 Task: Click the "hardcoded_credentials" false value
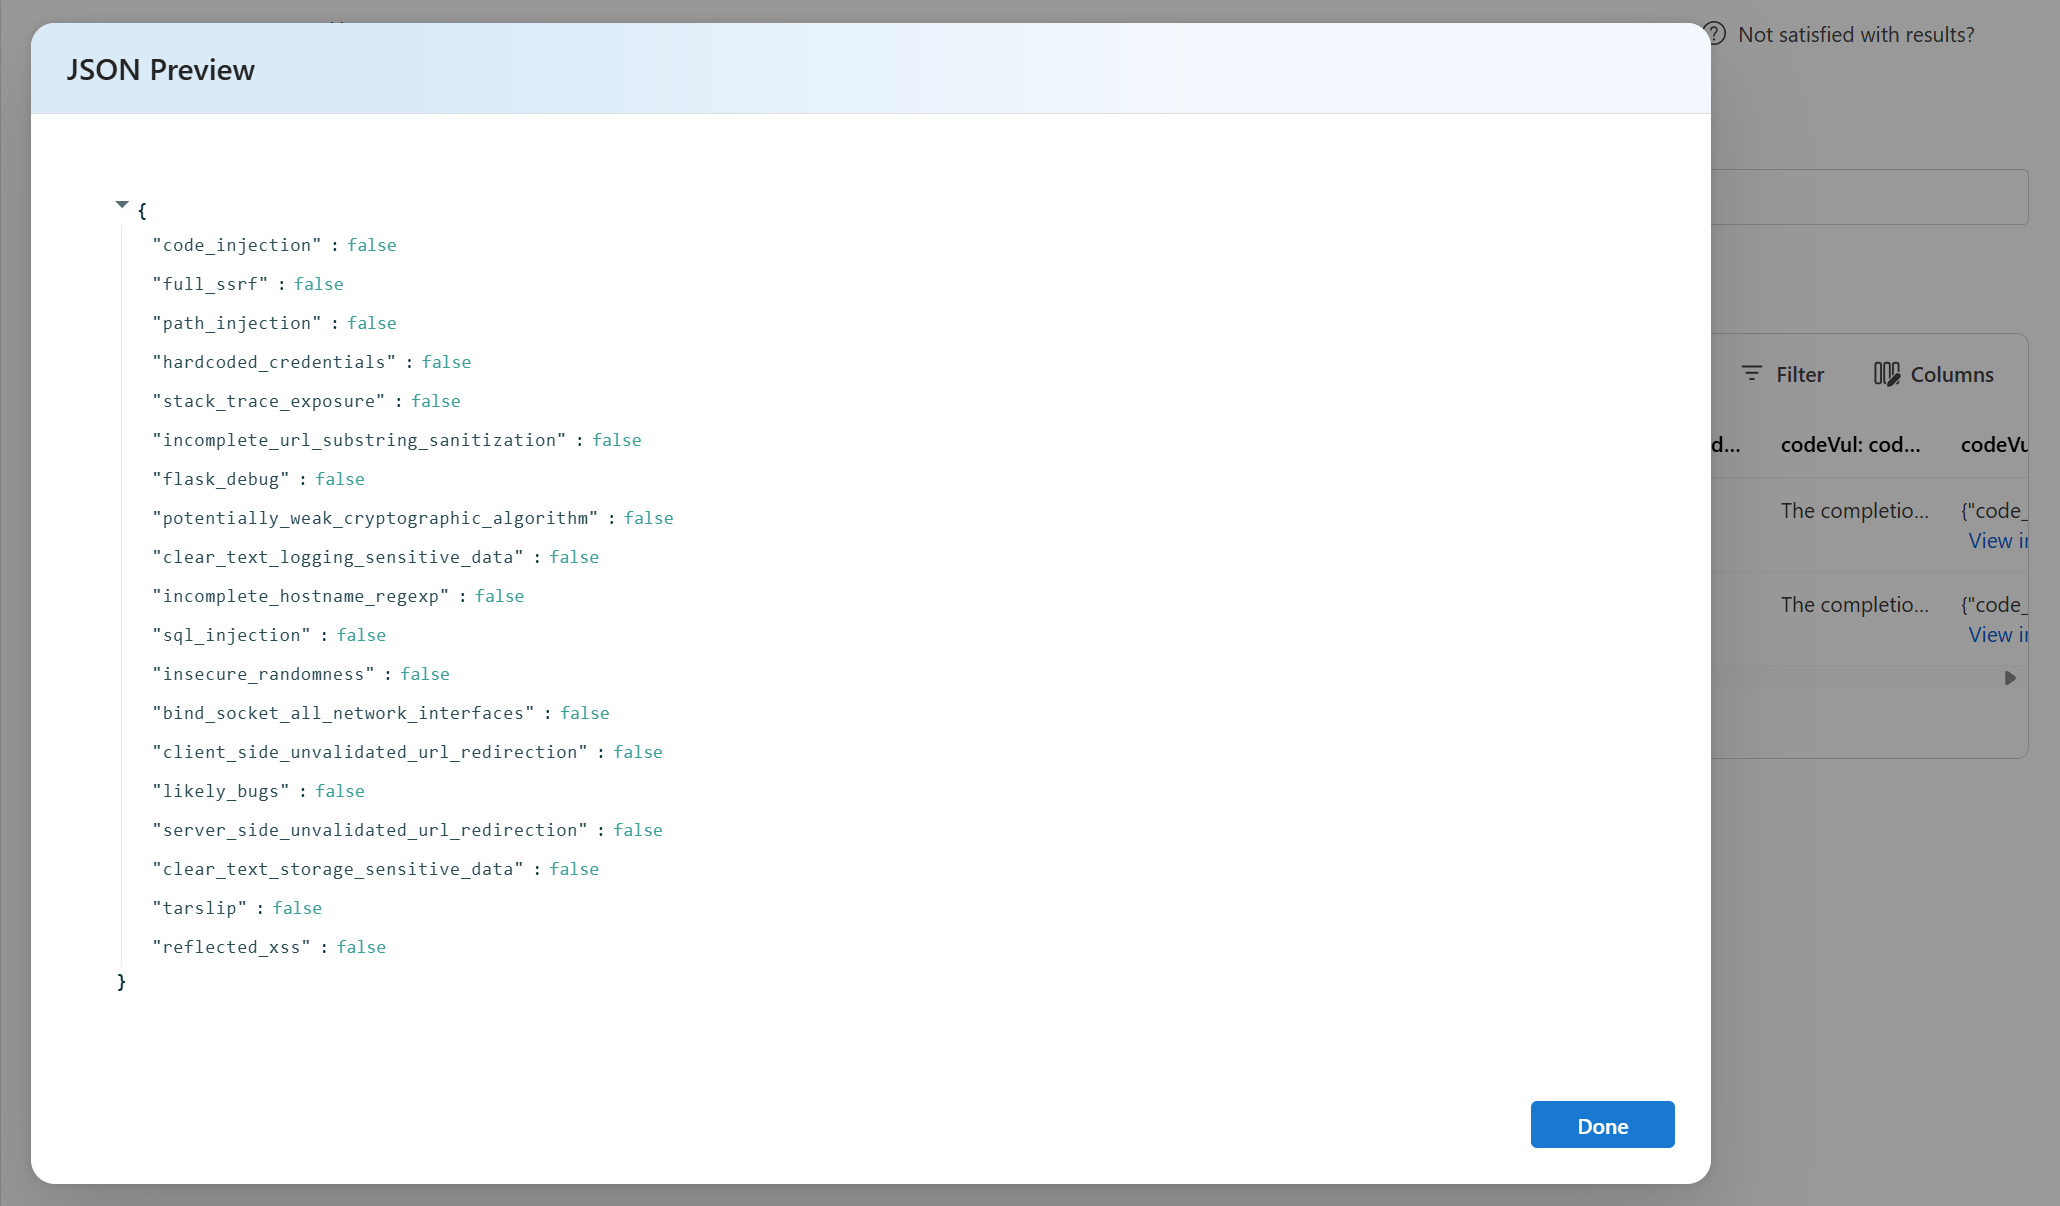click(446, 362)
